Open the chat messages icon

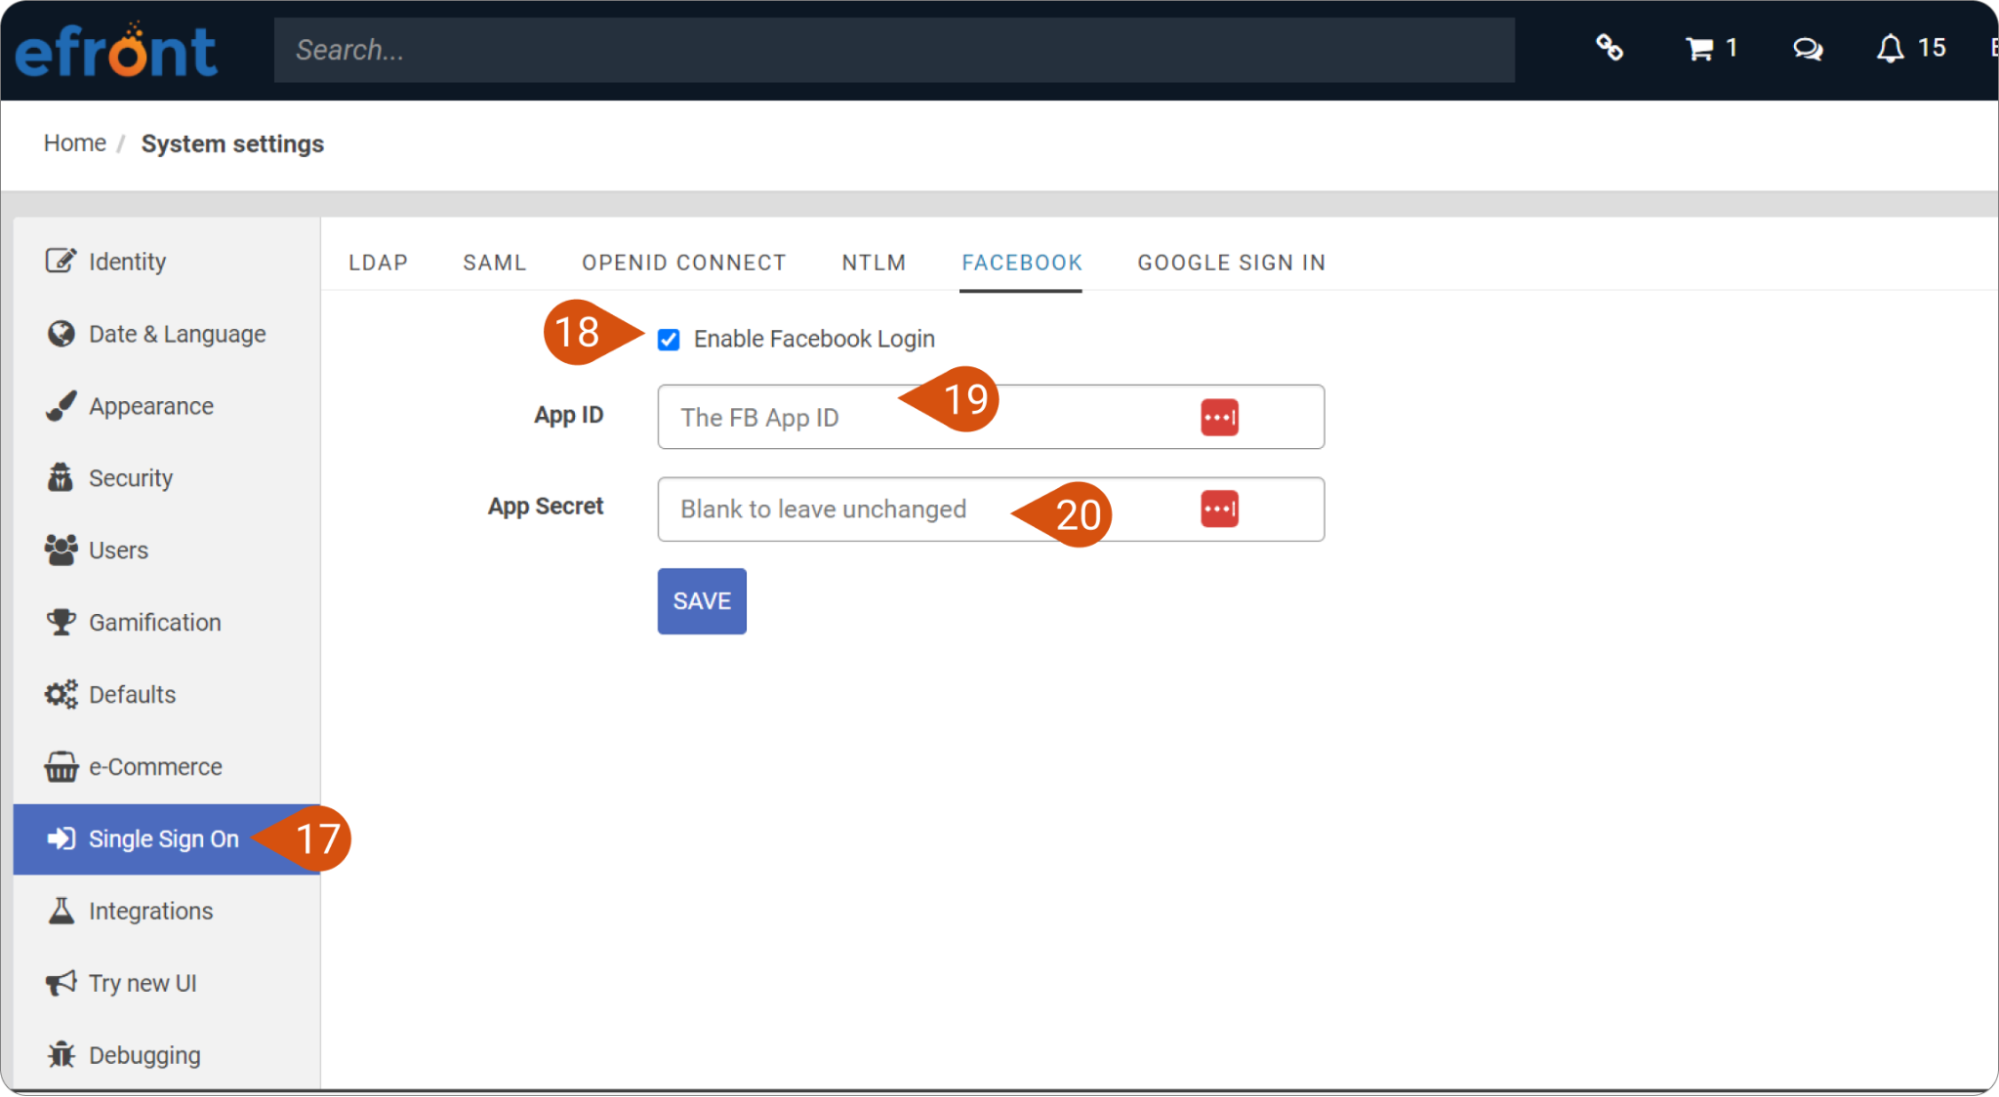(1807, 48)
